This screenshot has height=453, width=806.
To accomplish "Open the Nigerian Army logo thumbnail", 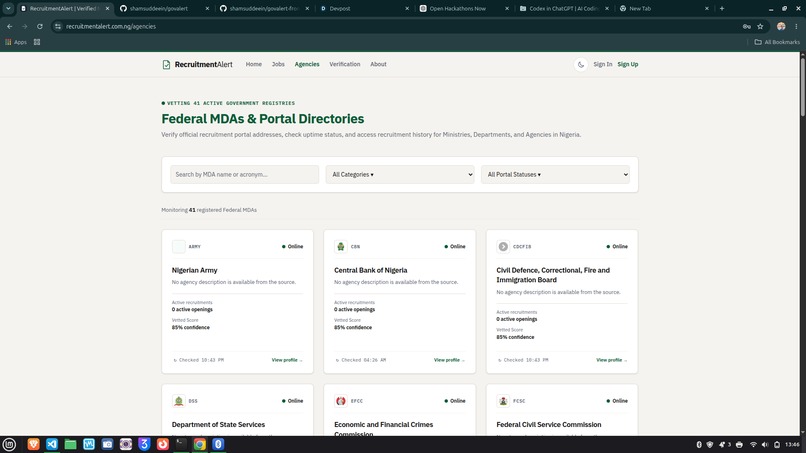I will (x=178, y=246).
